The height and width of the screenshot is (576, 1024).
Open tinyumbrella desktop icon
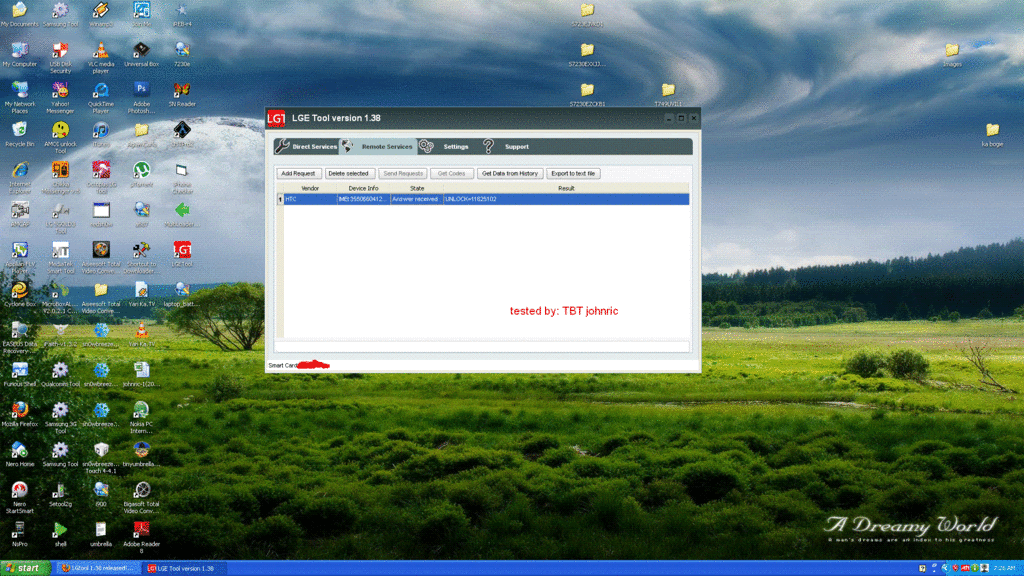(141, 454)
